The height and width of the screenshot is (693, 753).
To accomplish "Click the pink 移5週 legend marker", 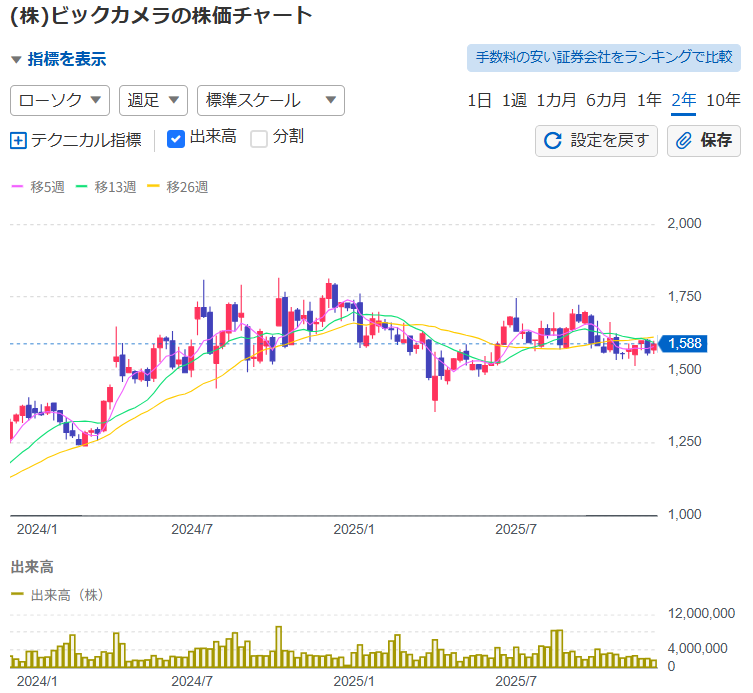I will coord(17,187).
